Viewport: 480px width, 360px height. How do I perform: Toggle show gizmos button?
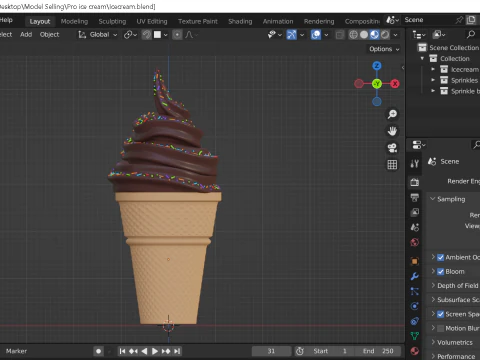[x=291, y=35]
